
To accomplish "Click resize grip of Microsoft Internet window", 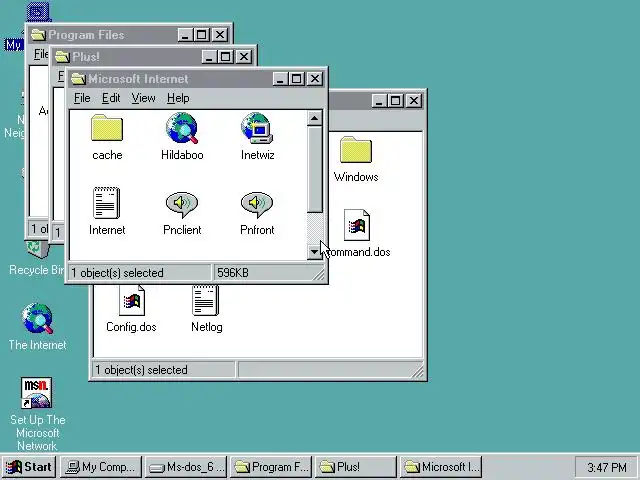I will point(319,274).
